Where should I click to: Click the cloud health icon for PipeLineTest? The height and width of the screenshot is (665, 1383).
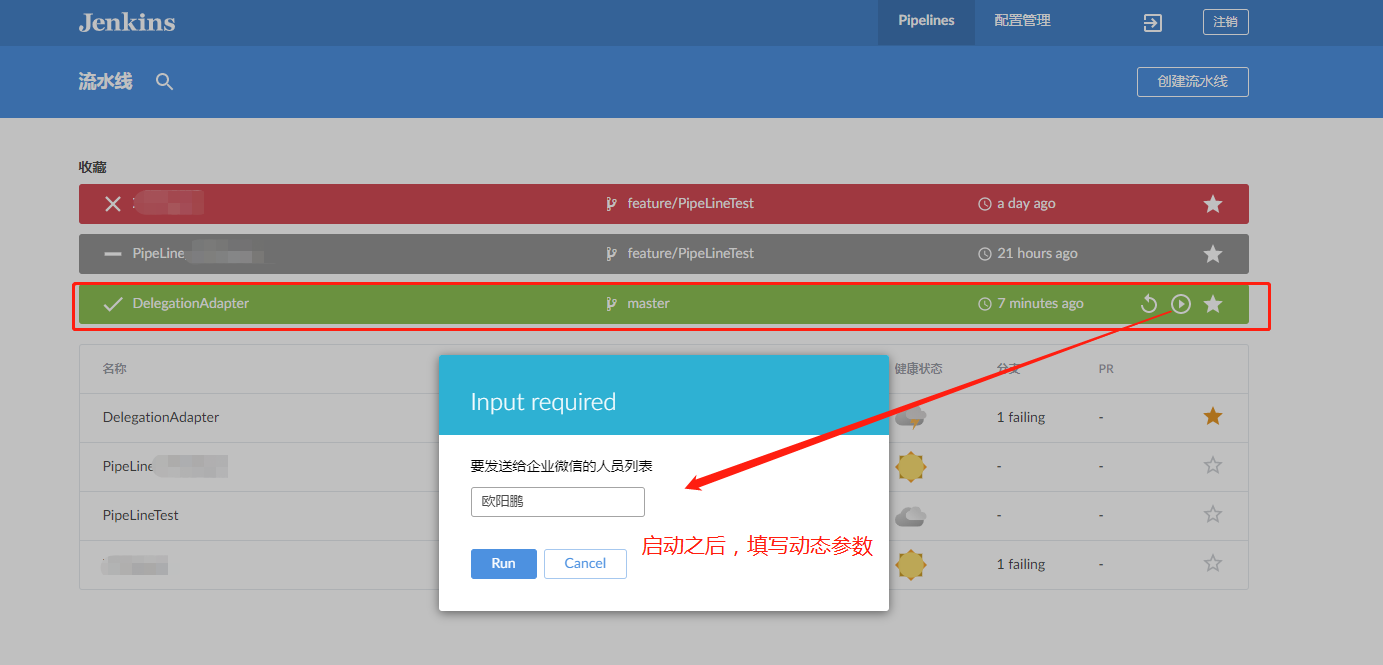pyautogui.click(x=910, y=515)
